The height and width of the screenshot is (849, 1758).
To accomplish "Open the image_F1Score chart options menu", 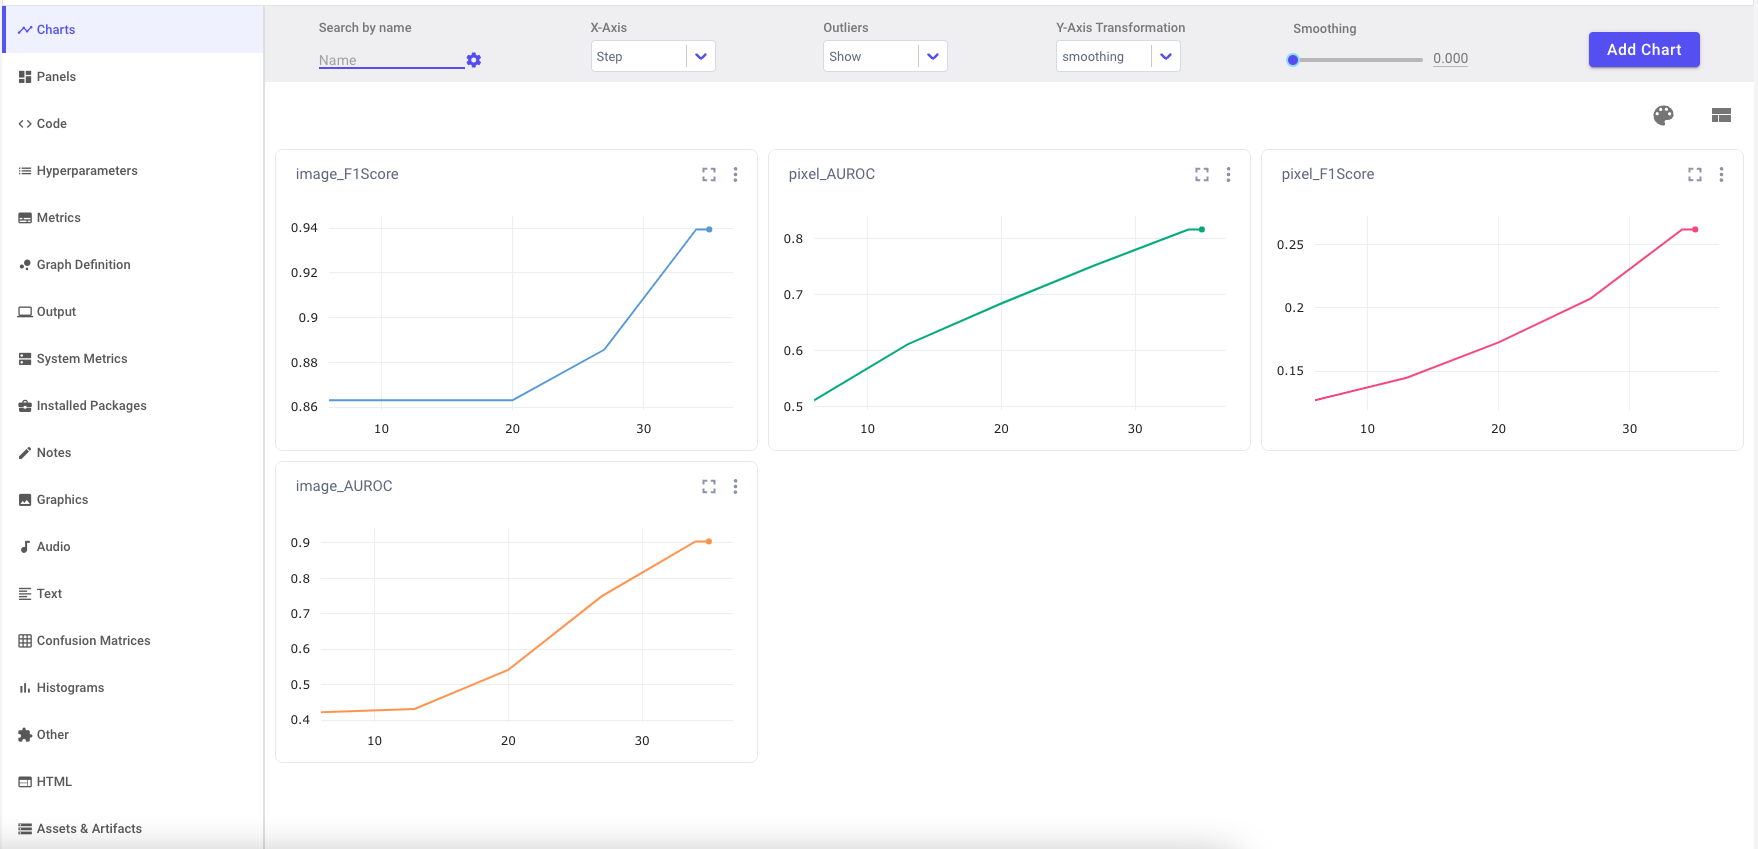I will (x=735, y=175).
